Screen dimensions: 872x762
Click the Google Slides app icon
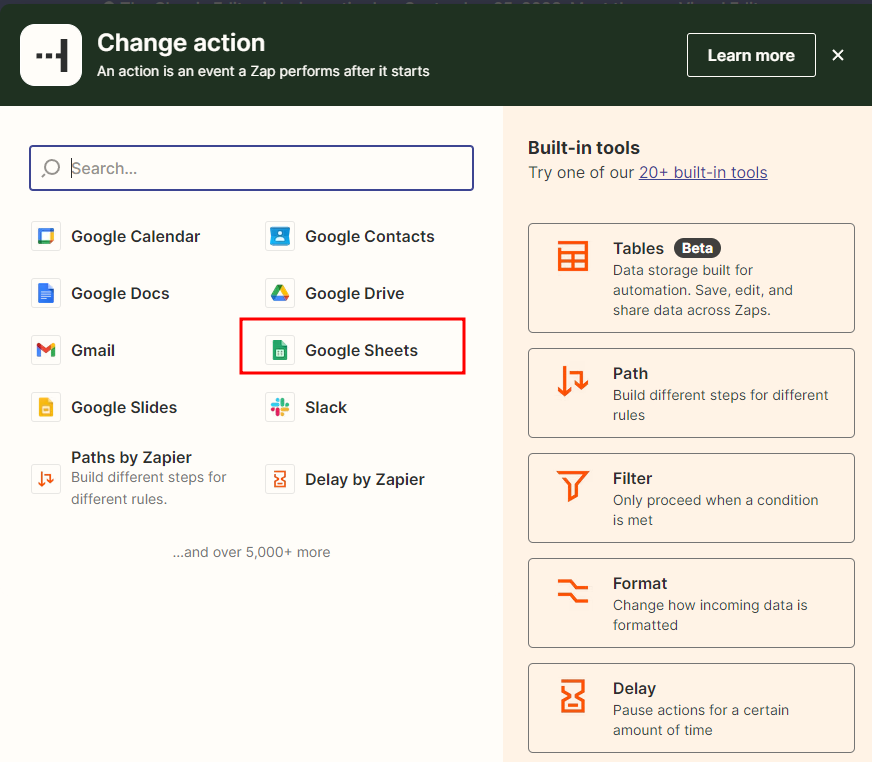(46, 407)
